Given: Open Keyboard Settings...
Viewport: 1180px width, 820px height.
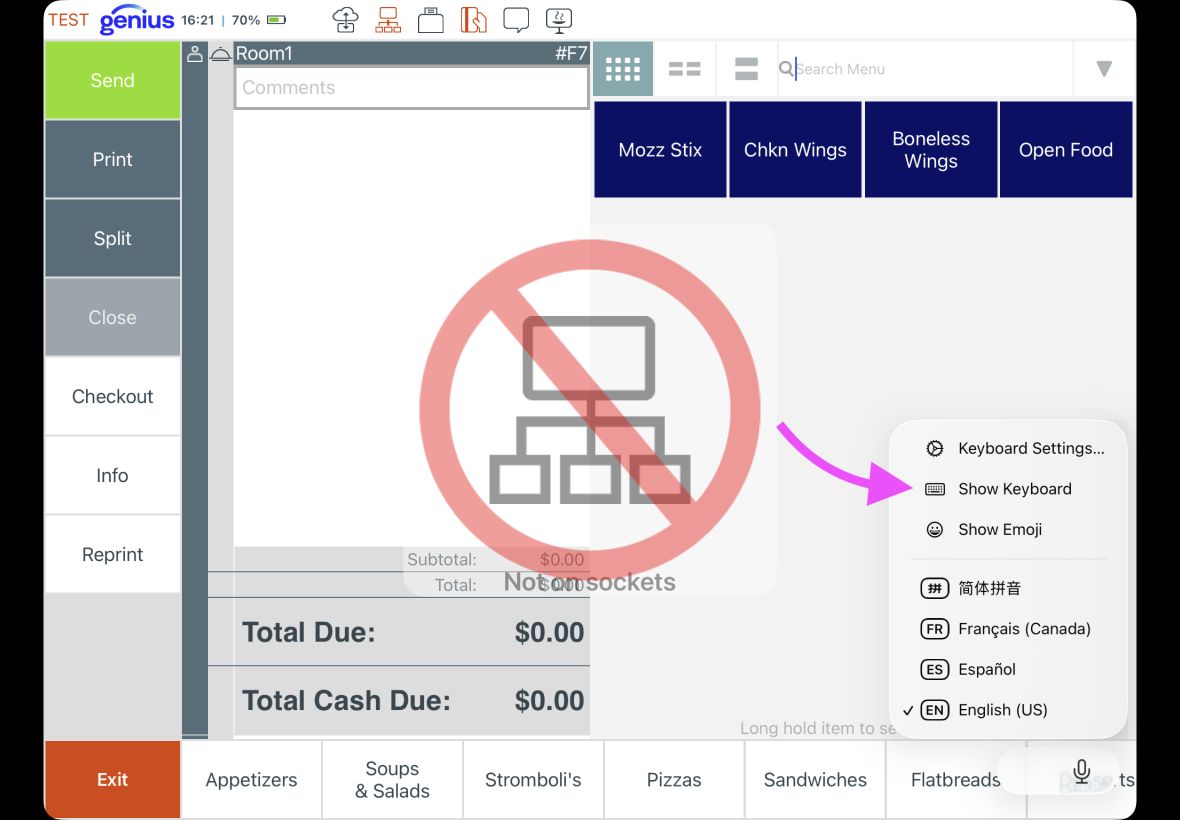Looking at the screenshot, I should click(x=1008, y=448).
